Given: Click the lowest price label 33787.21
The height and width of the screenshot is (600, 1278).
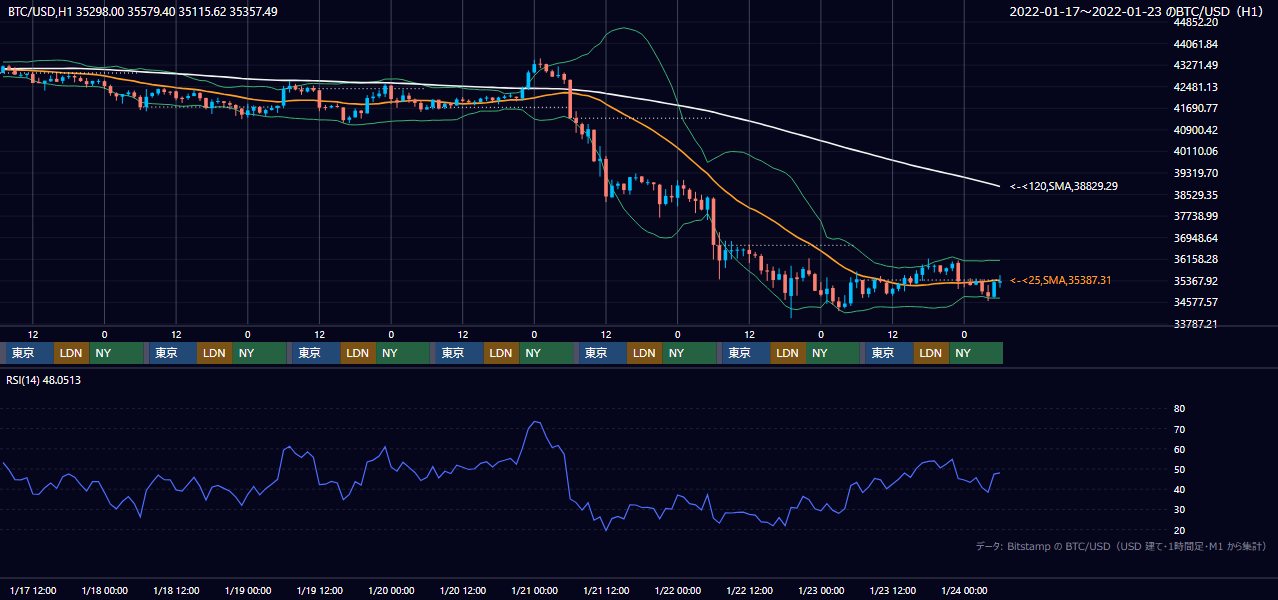Looking at the screenshot, I should point(1195,324).
